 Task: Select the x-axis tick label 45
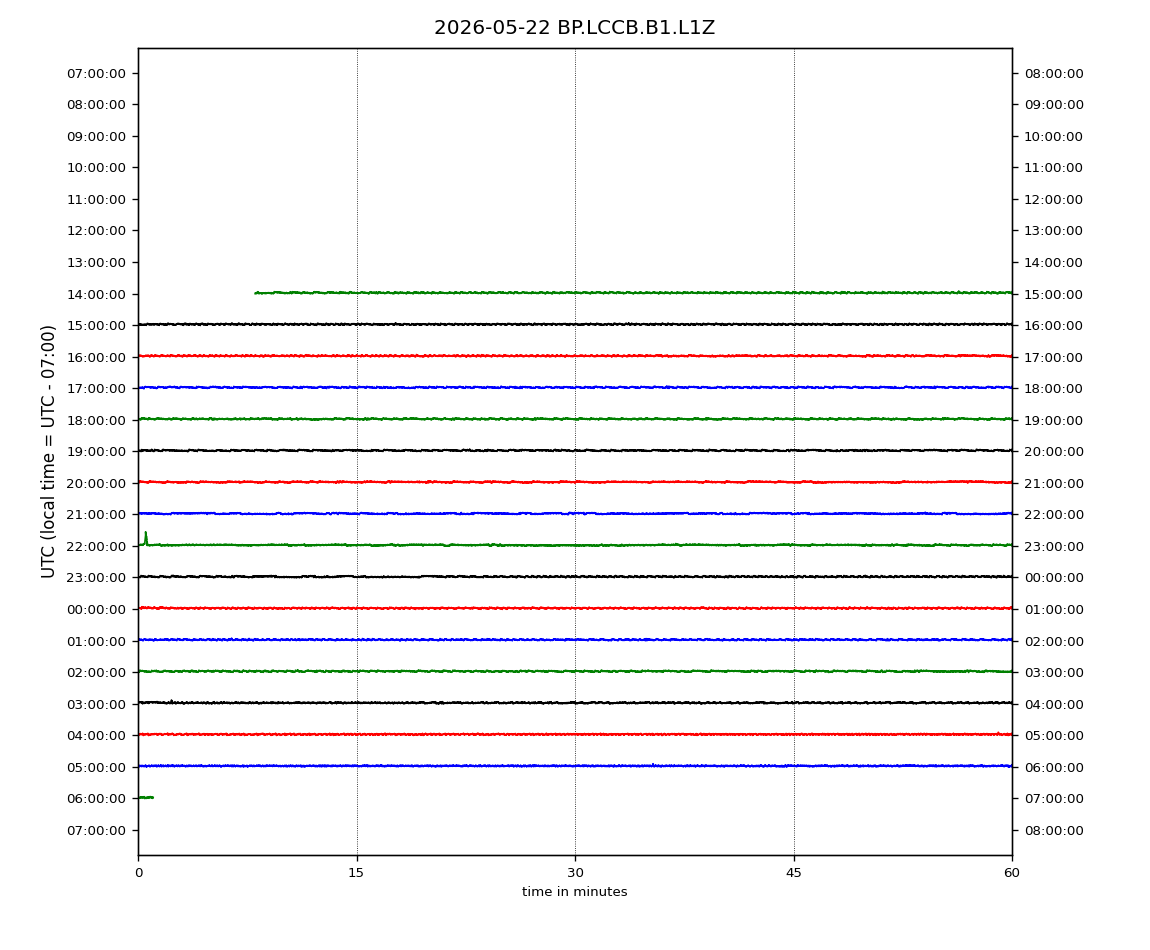[x=794, y=873]
